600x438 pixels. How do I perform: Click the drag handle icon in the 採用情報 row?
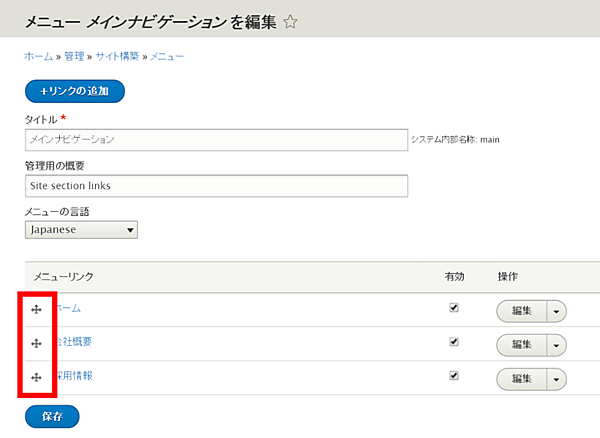pos(36,378)
